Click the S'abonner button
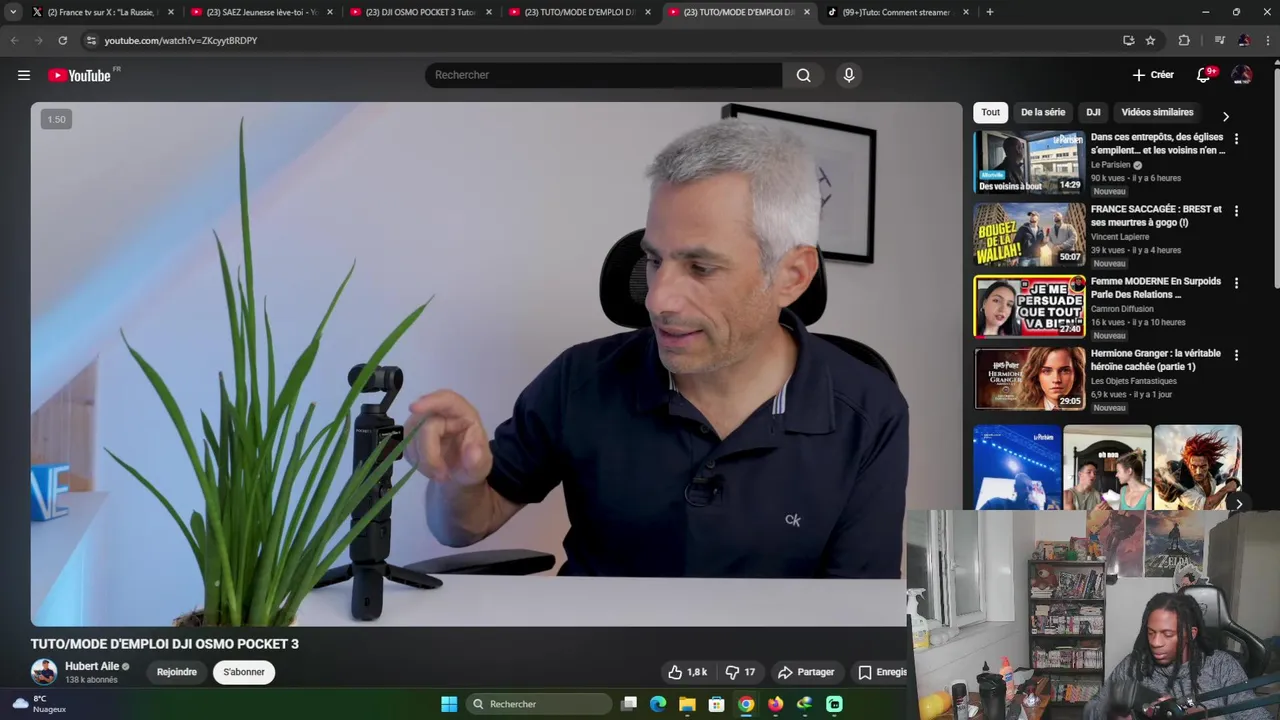This screenshot has height=720, width=1280. pyautogui.click(x=244, y=672)
